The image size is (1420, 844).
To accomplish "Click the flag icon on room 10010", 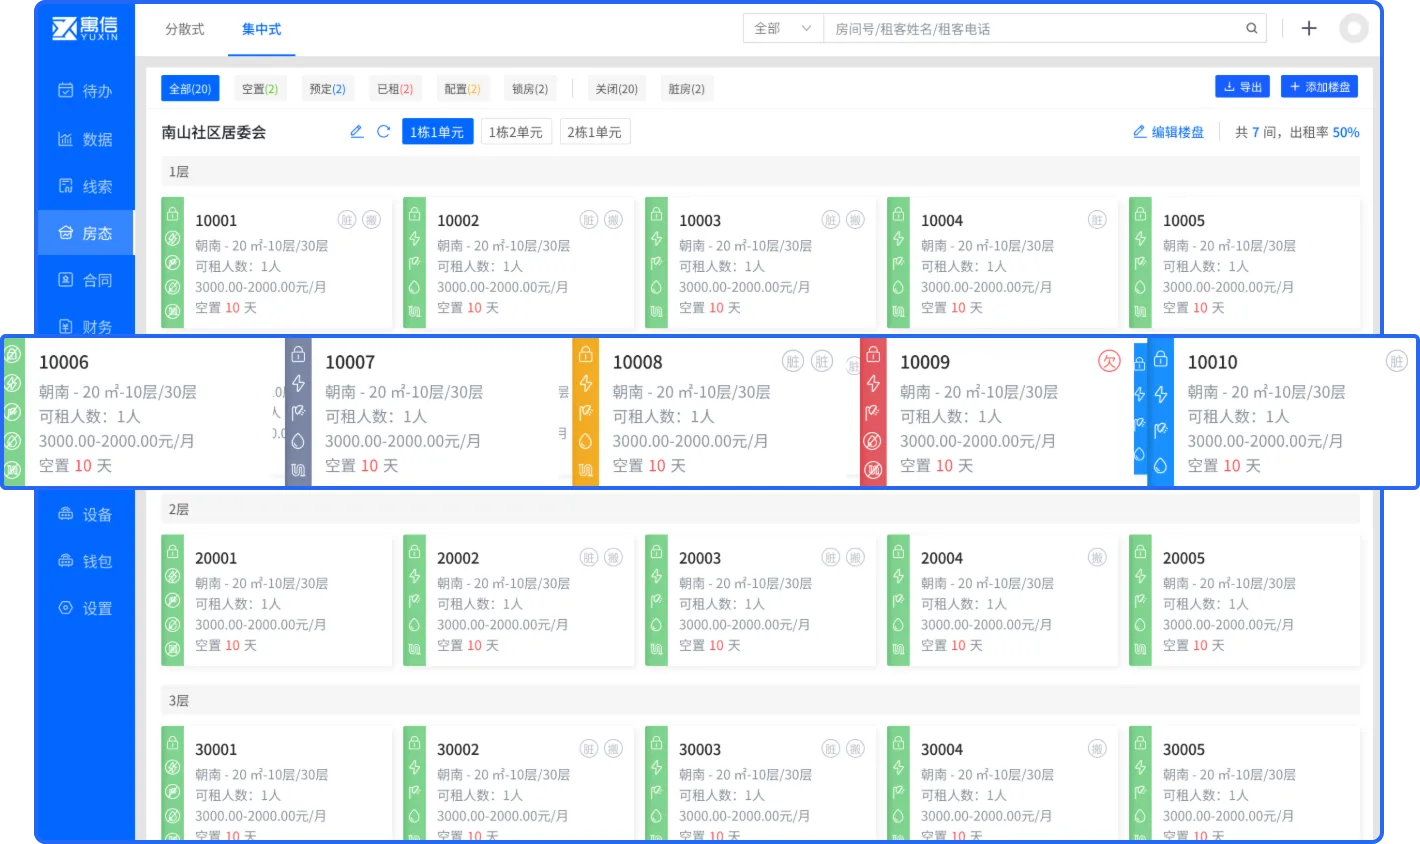I will 1160,430.
